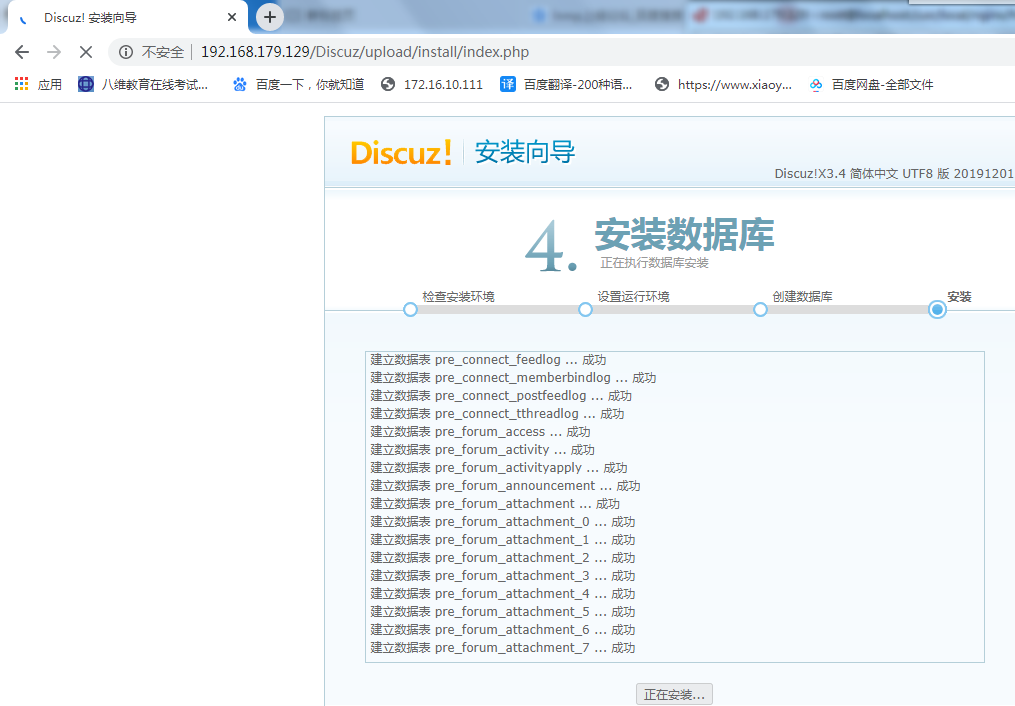Click the pre_connect_memberbindlog log line

(513, 378)
